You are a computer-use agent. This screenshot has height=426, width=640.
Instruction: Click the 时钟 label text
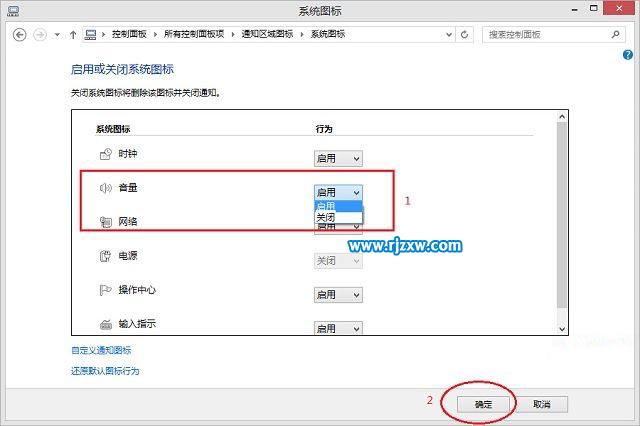click(128, 154)
